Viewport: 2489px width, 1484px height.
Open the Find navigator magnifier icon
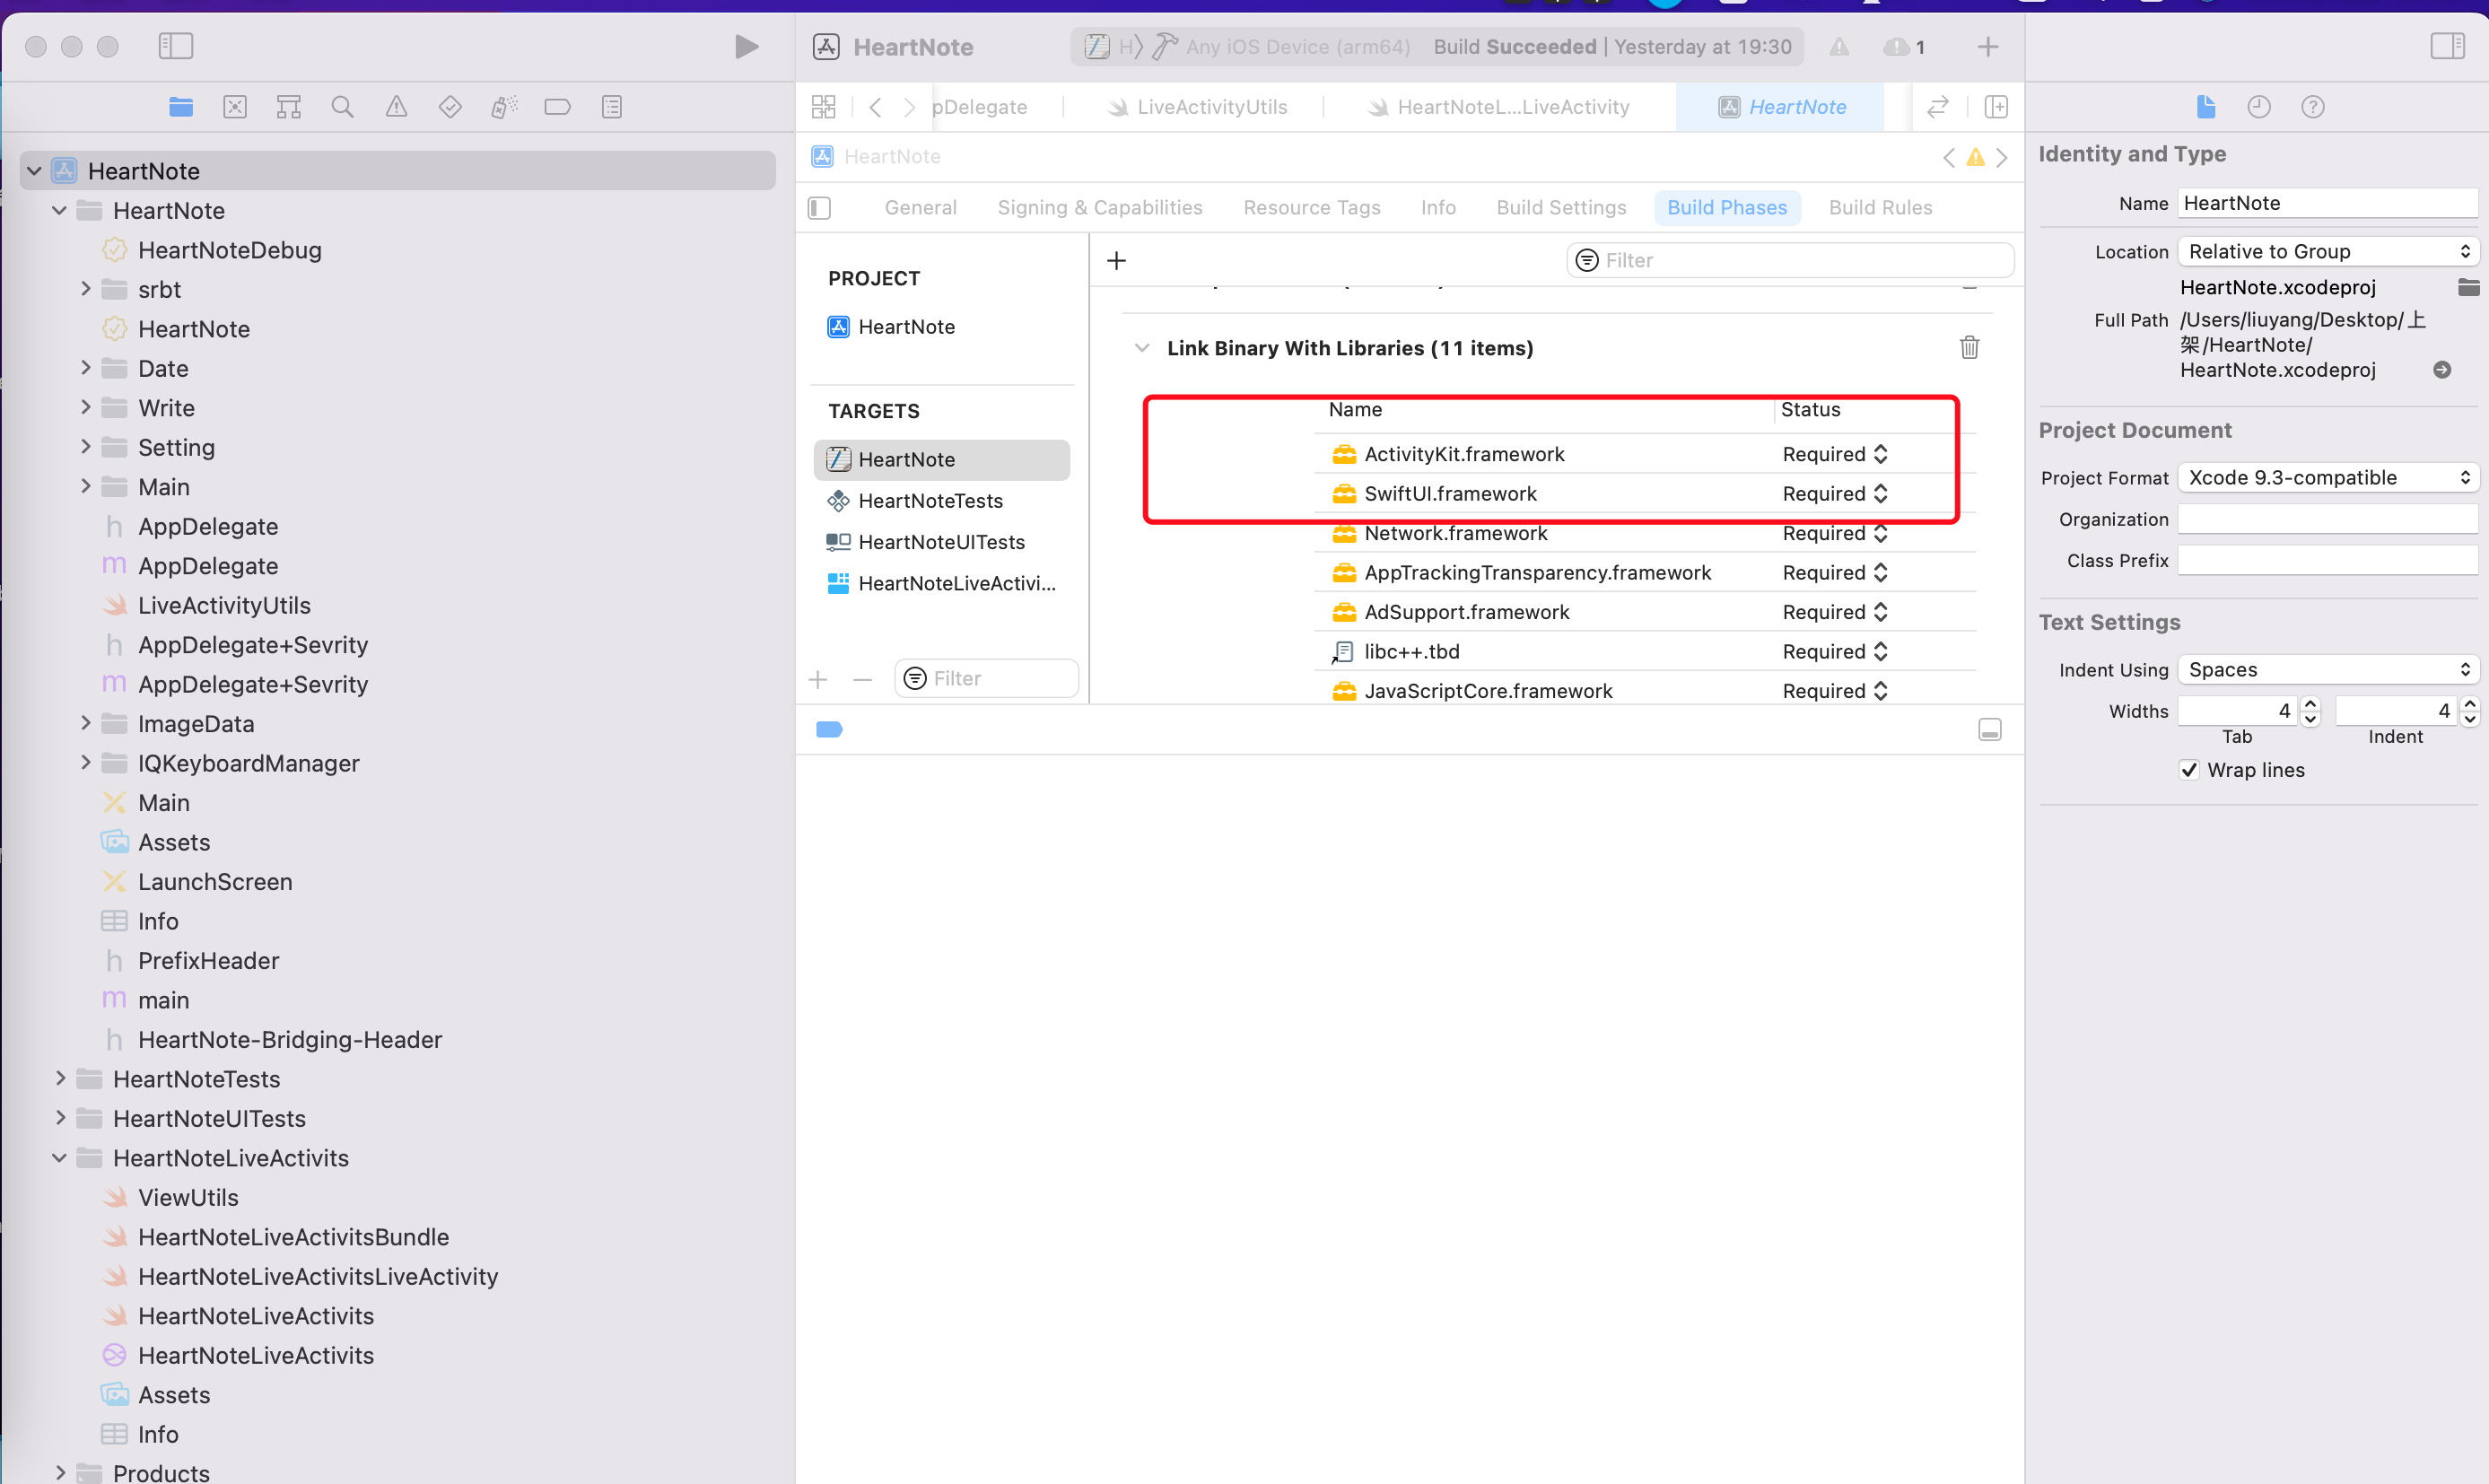342,107
